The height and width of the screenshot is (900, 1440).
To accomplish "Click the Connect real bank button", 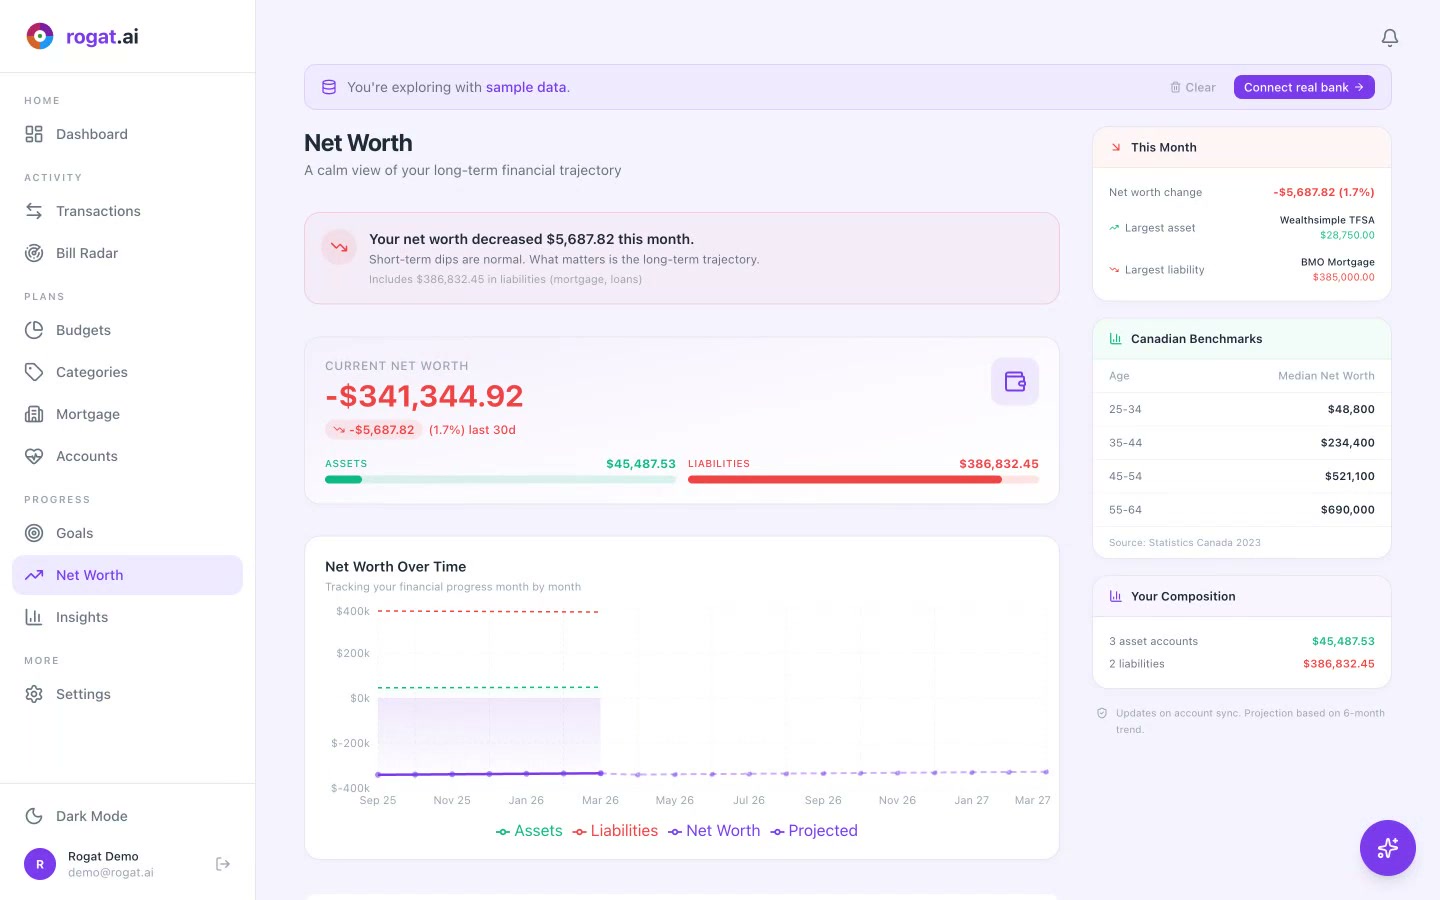I will coord(1304,87).
